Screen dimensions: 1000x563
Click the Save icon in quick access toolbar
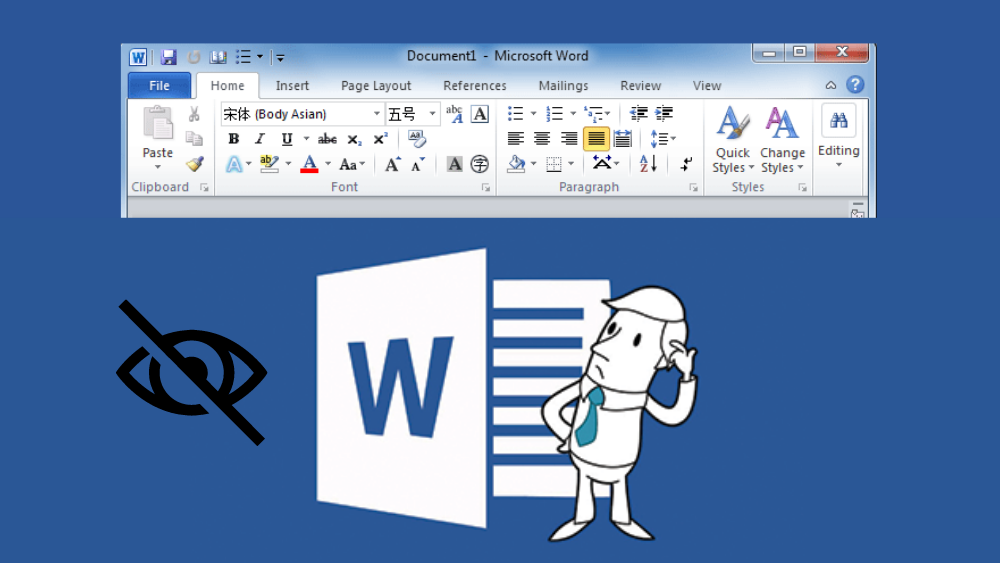(168, 57)
